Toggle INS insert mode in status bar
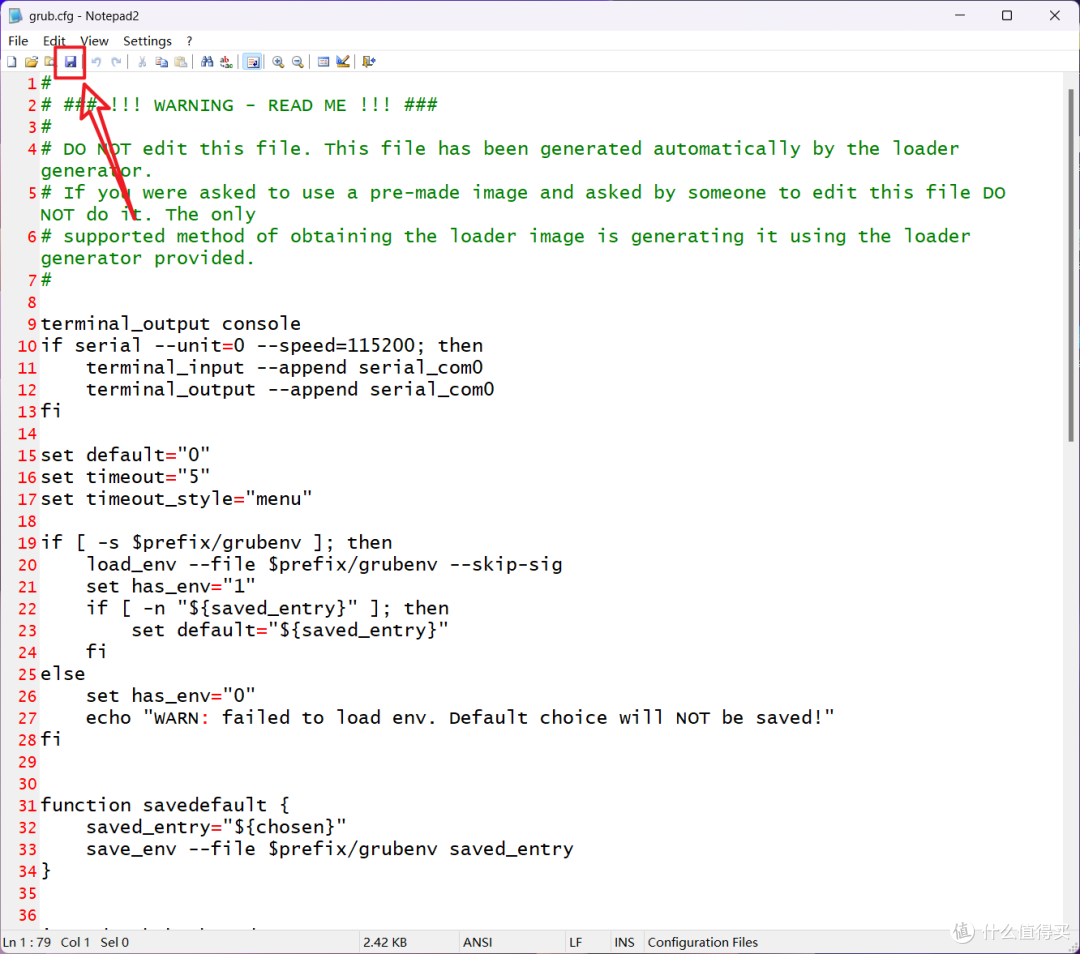This screenshot has height=954, width=1080. [x=624, y=942]
